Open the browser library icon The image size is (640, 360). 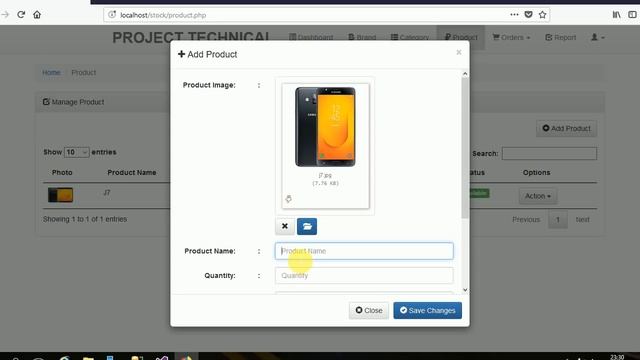tap(616, 15)
